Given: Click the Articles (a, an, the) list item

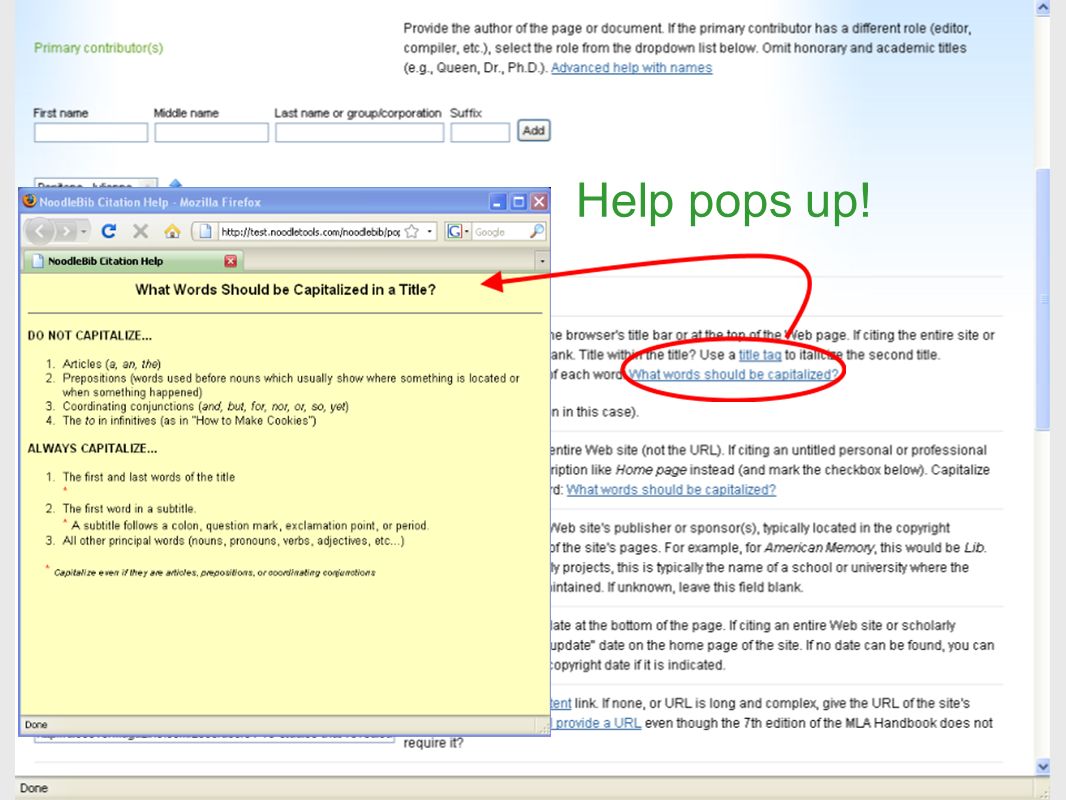Looking at the screenshot, I should [111, 364].
